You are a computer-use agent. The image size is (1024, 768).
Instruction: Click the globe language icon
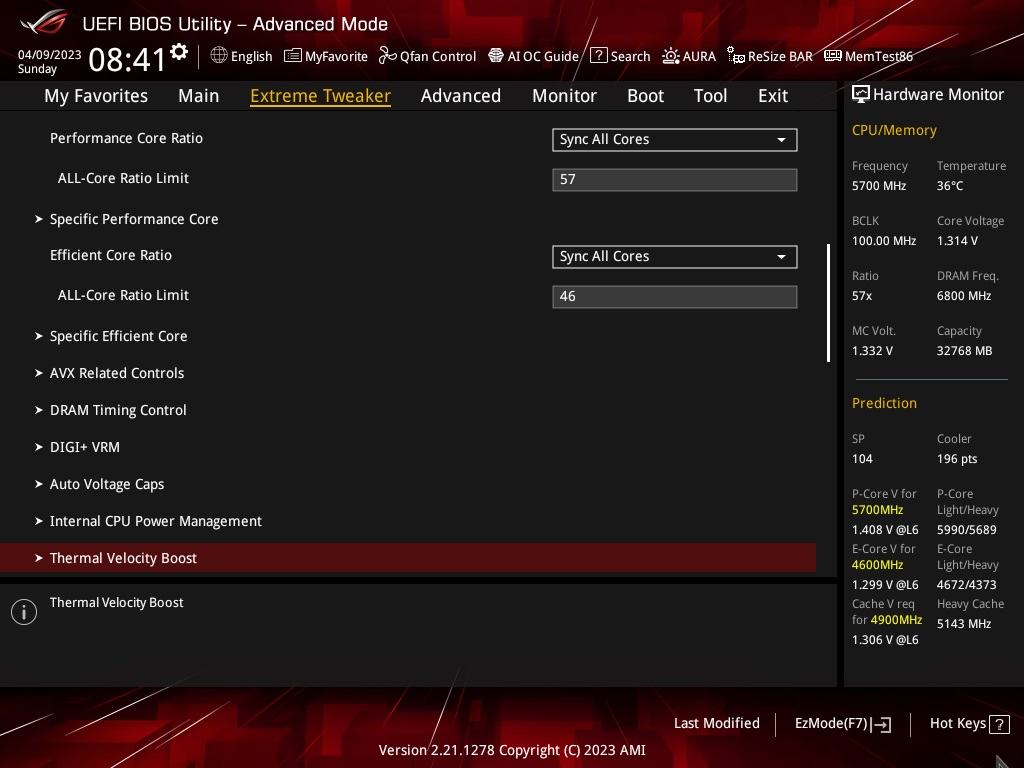point(219,56)
